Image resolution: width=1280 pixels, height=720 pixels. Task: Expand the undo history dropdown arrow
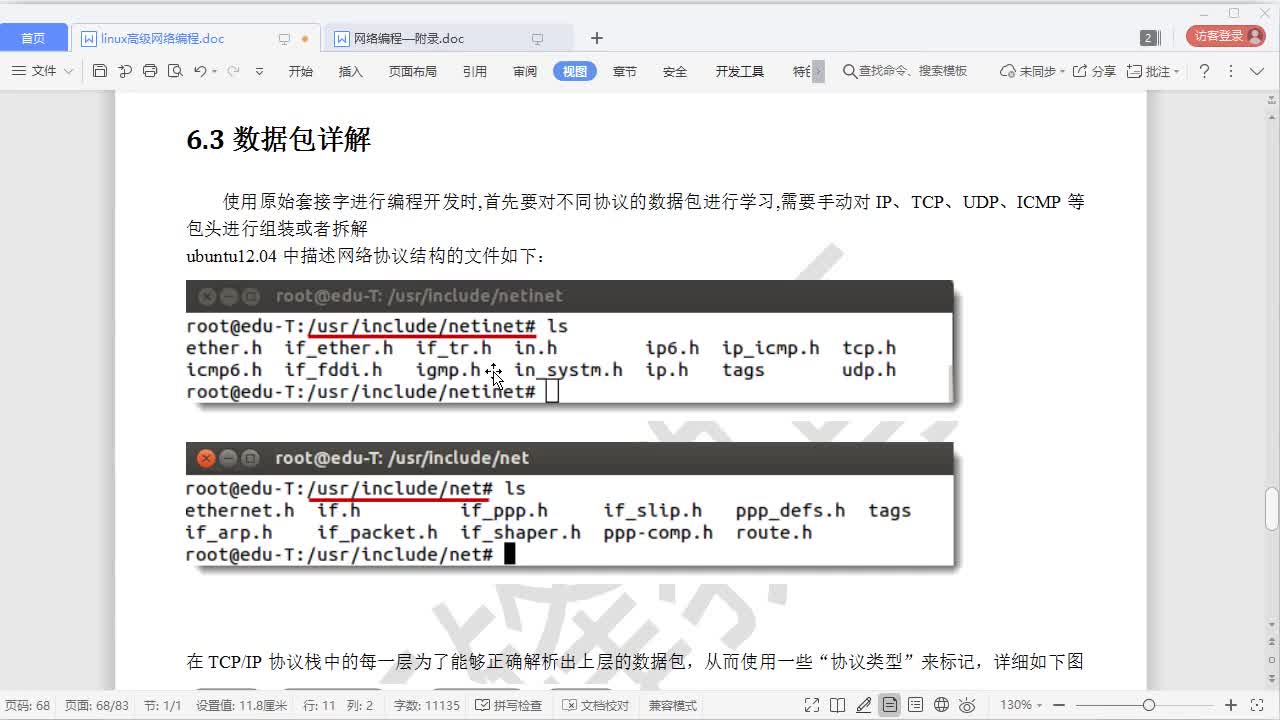(214, 71)
